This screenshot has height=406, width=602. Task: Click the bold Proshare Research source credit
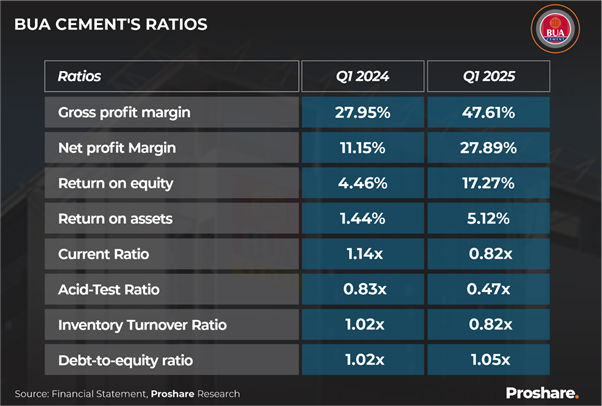(x=195, y=394)
